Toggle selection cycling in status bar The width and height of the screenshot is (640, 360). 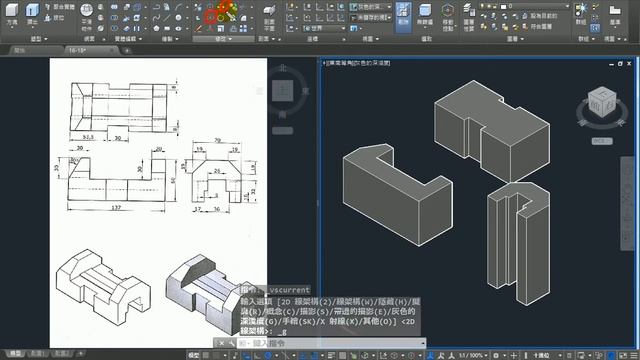point(353,356)
